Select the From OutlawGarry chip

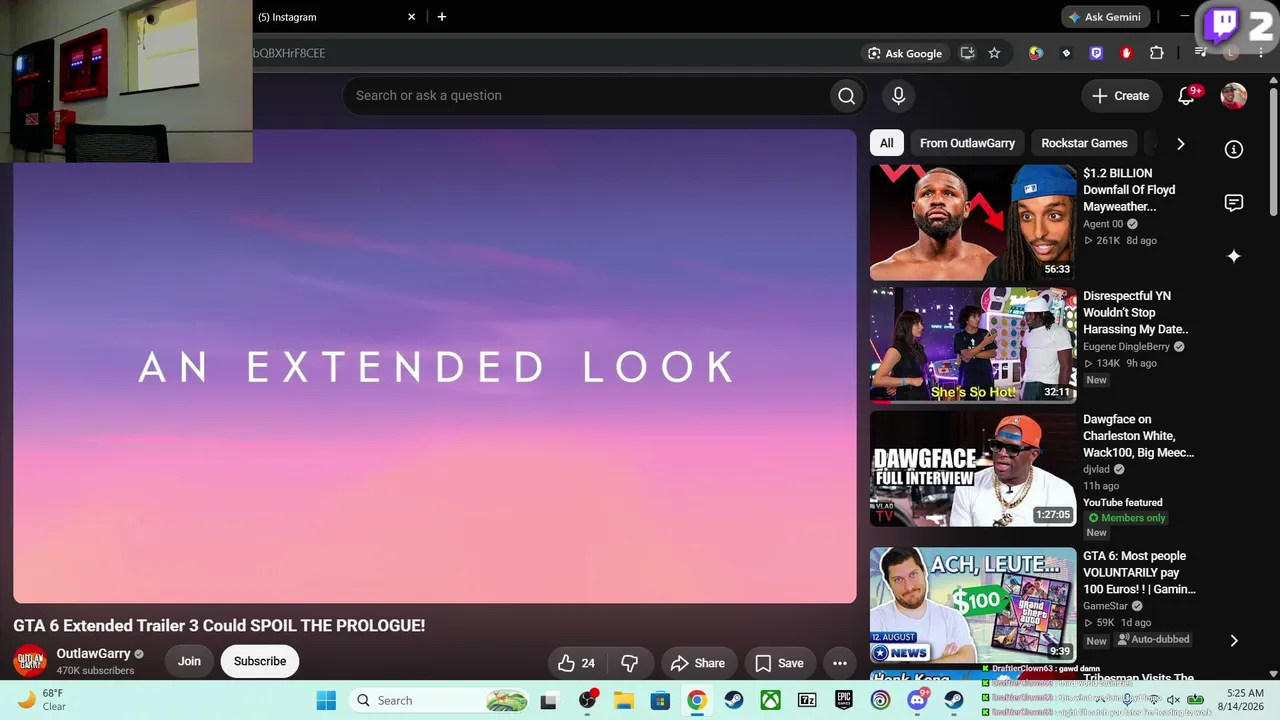967,143
